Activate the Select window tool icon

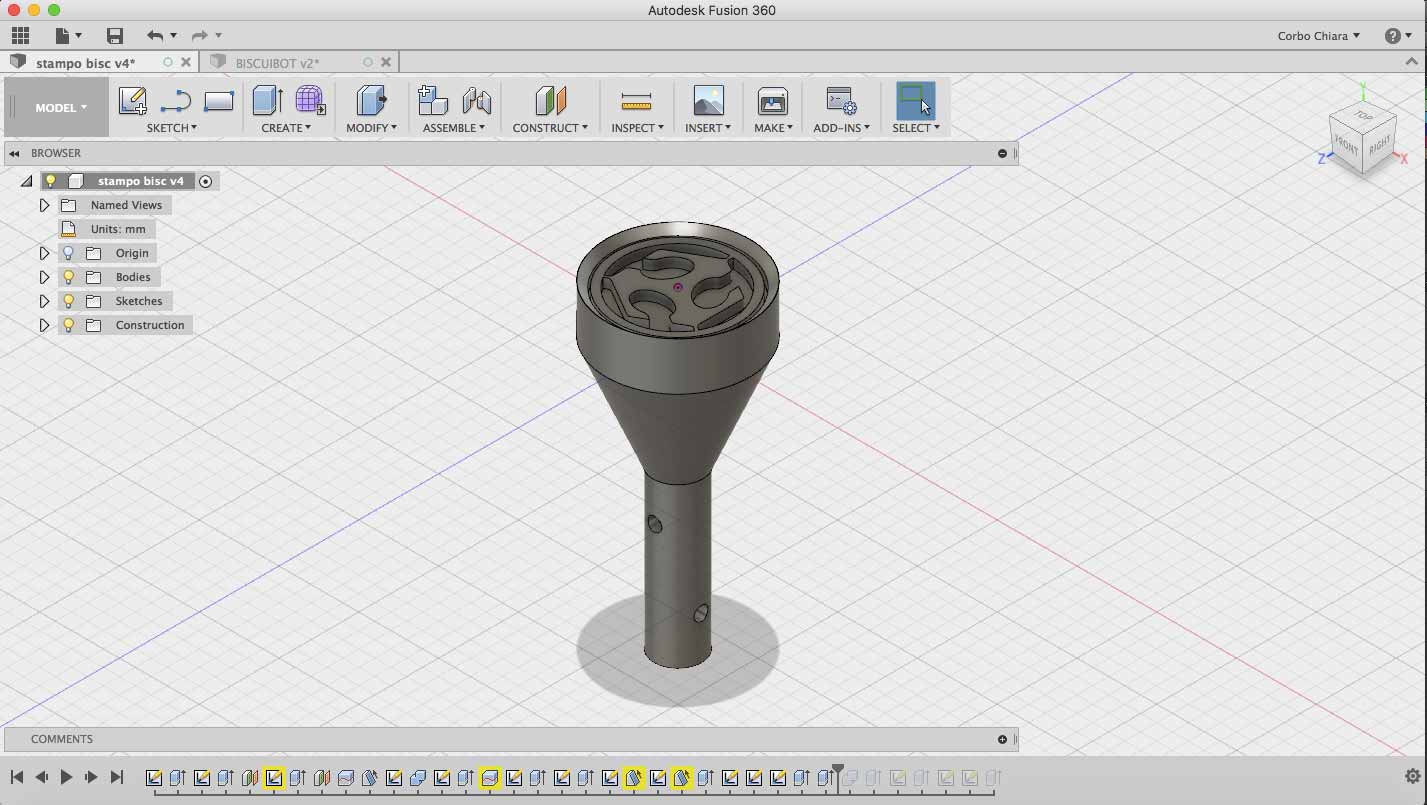[915, 101]
